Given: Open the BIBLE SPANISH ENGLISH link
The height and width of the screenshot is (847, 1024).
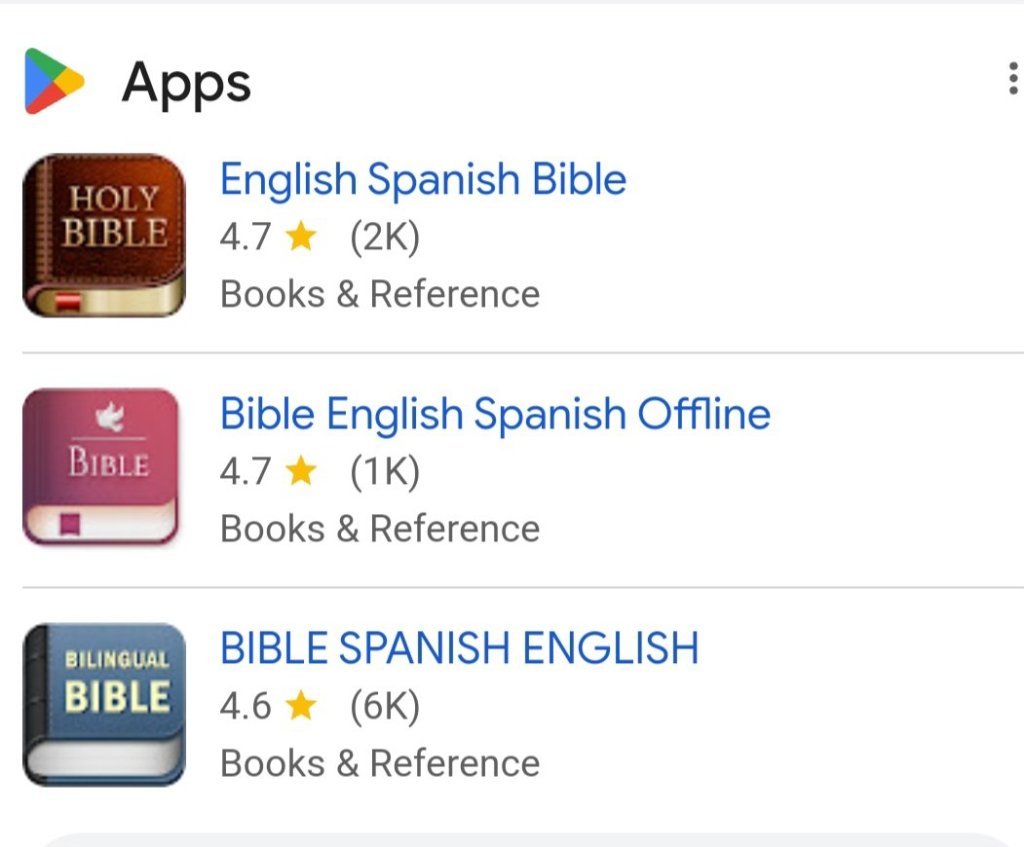Looking at the screenshot, I should click(459, 648).
